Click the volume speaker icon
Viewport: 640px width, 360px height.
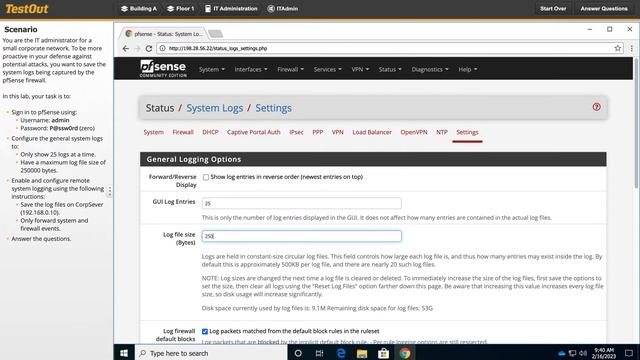583,353
